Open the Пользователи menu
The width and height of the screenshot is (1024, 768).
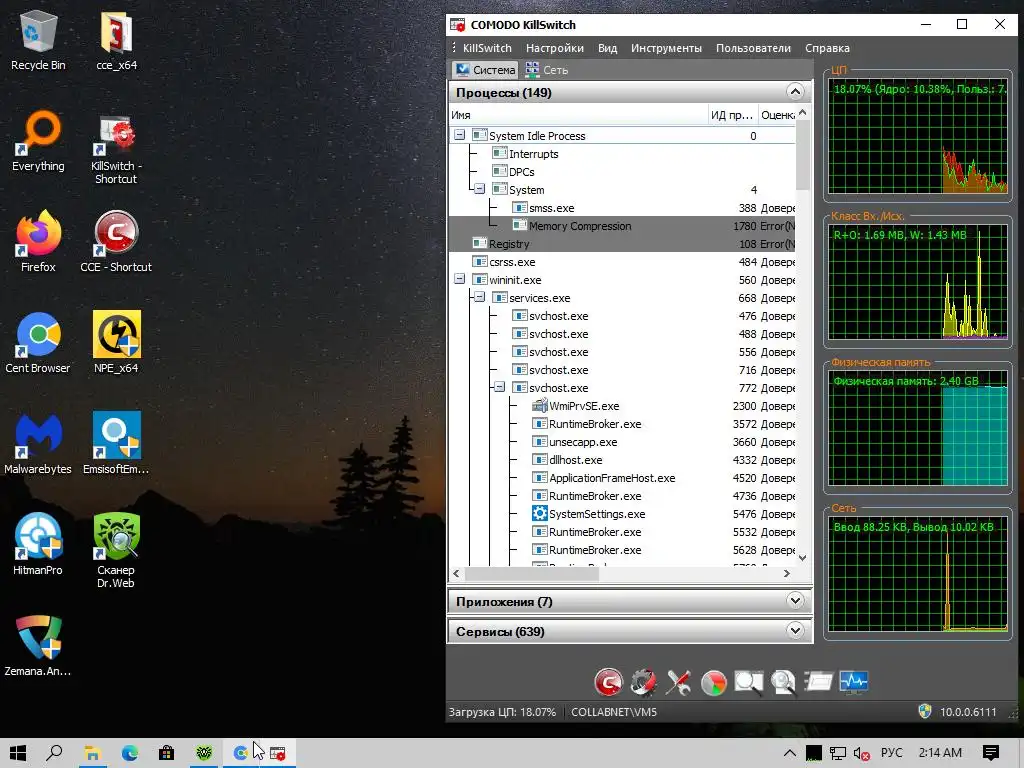tap(753, 48)
